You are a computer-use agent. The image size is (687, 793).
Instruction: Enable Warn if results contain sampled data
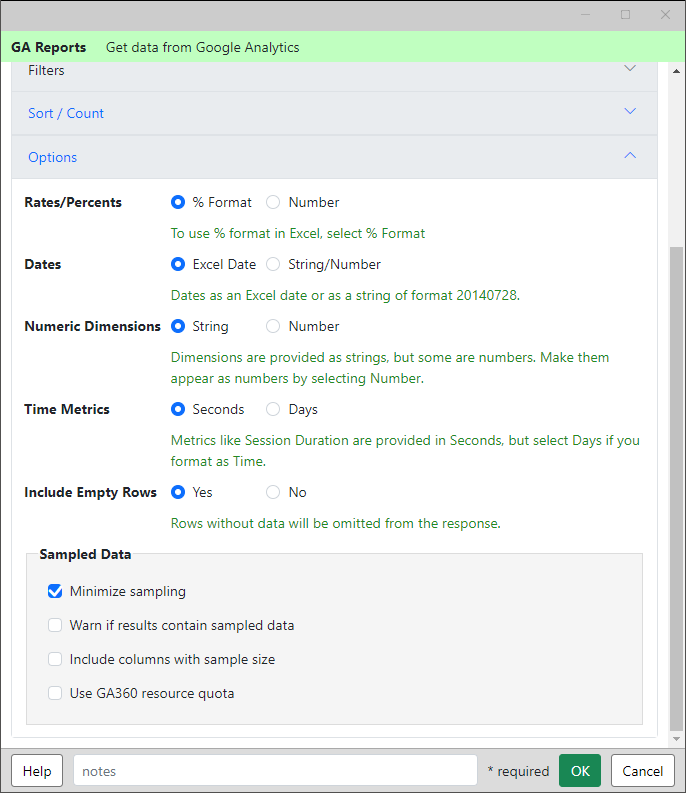click(x=55, y=625)
